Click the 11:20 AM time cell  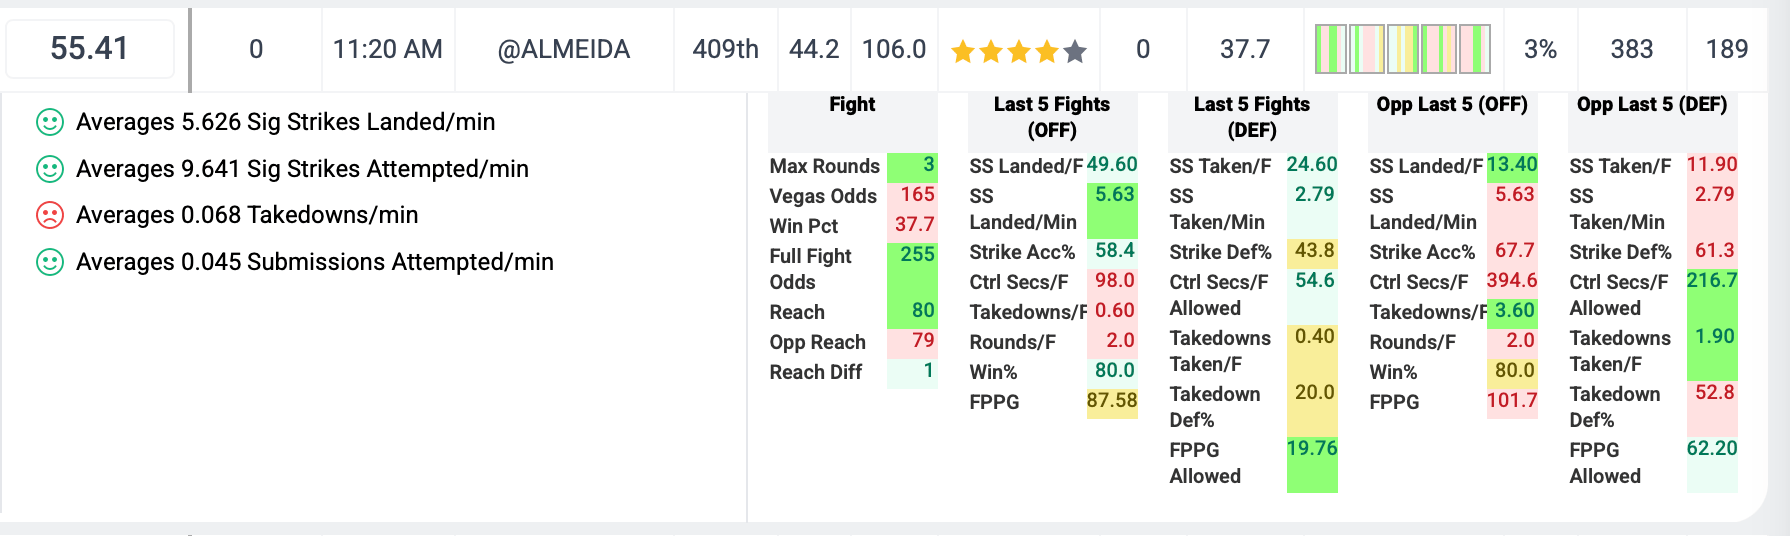(x=388, y=49)
